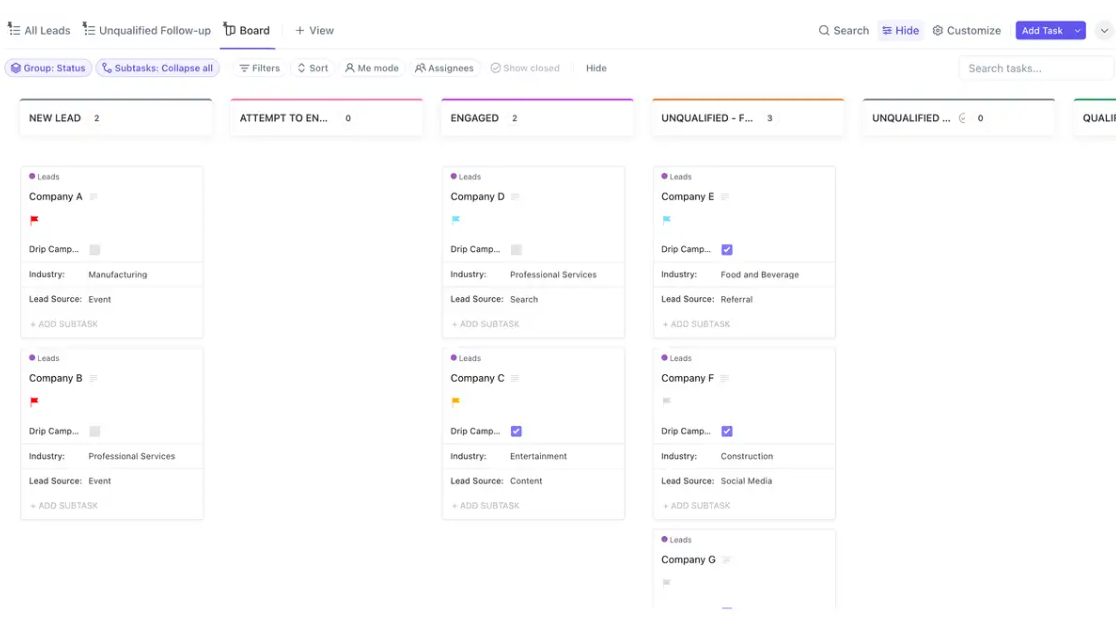The image size is (1116, 619).
Task: Check Drip Campaign box for Company B
Action: [95, 431]
